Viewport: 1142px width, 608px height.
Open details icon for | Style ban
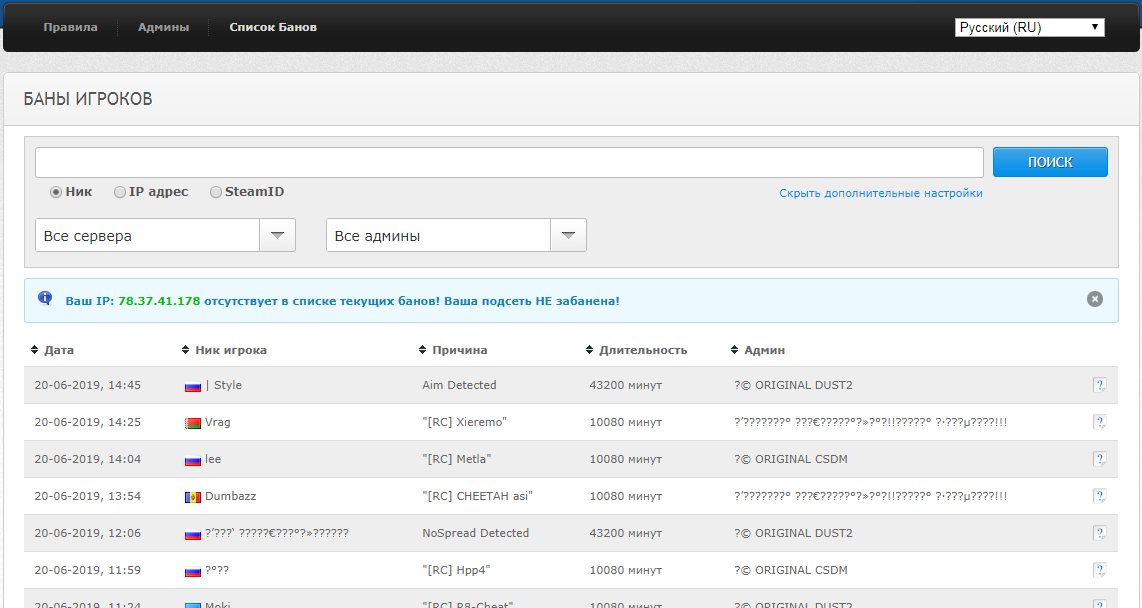(x=1100, y=385)
